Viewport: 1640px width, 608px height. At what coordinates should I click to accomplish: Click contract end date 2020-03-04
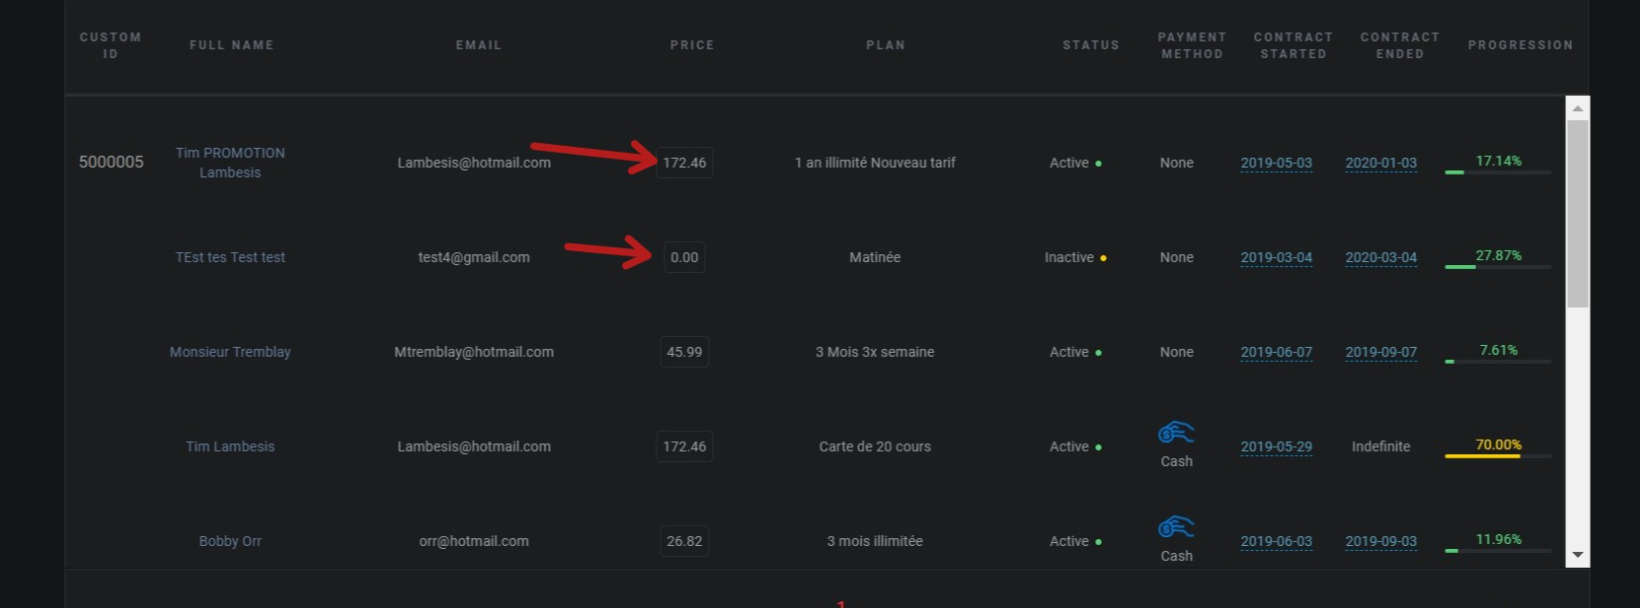click(x=1381, y=257)
